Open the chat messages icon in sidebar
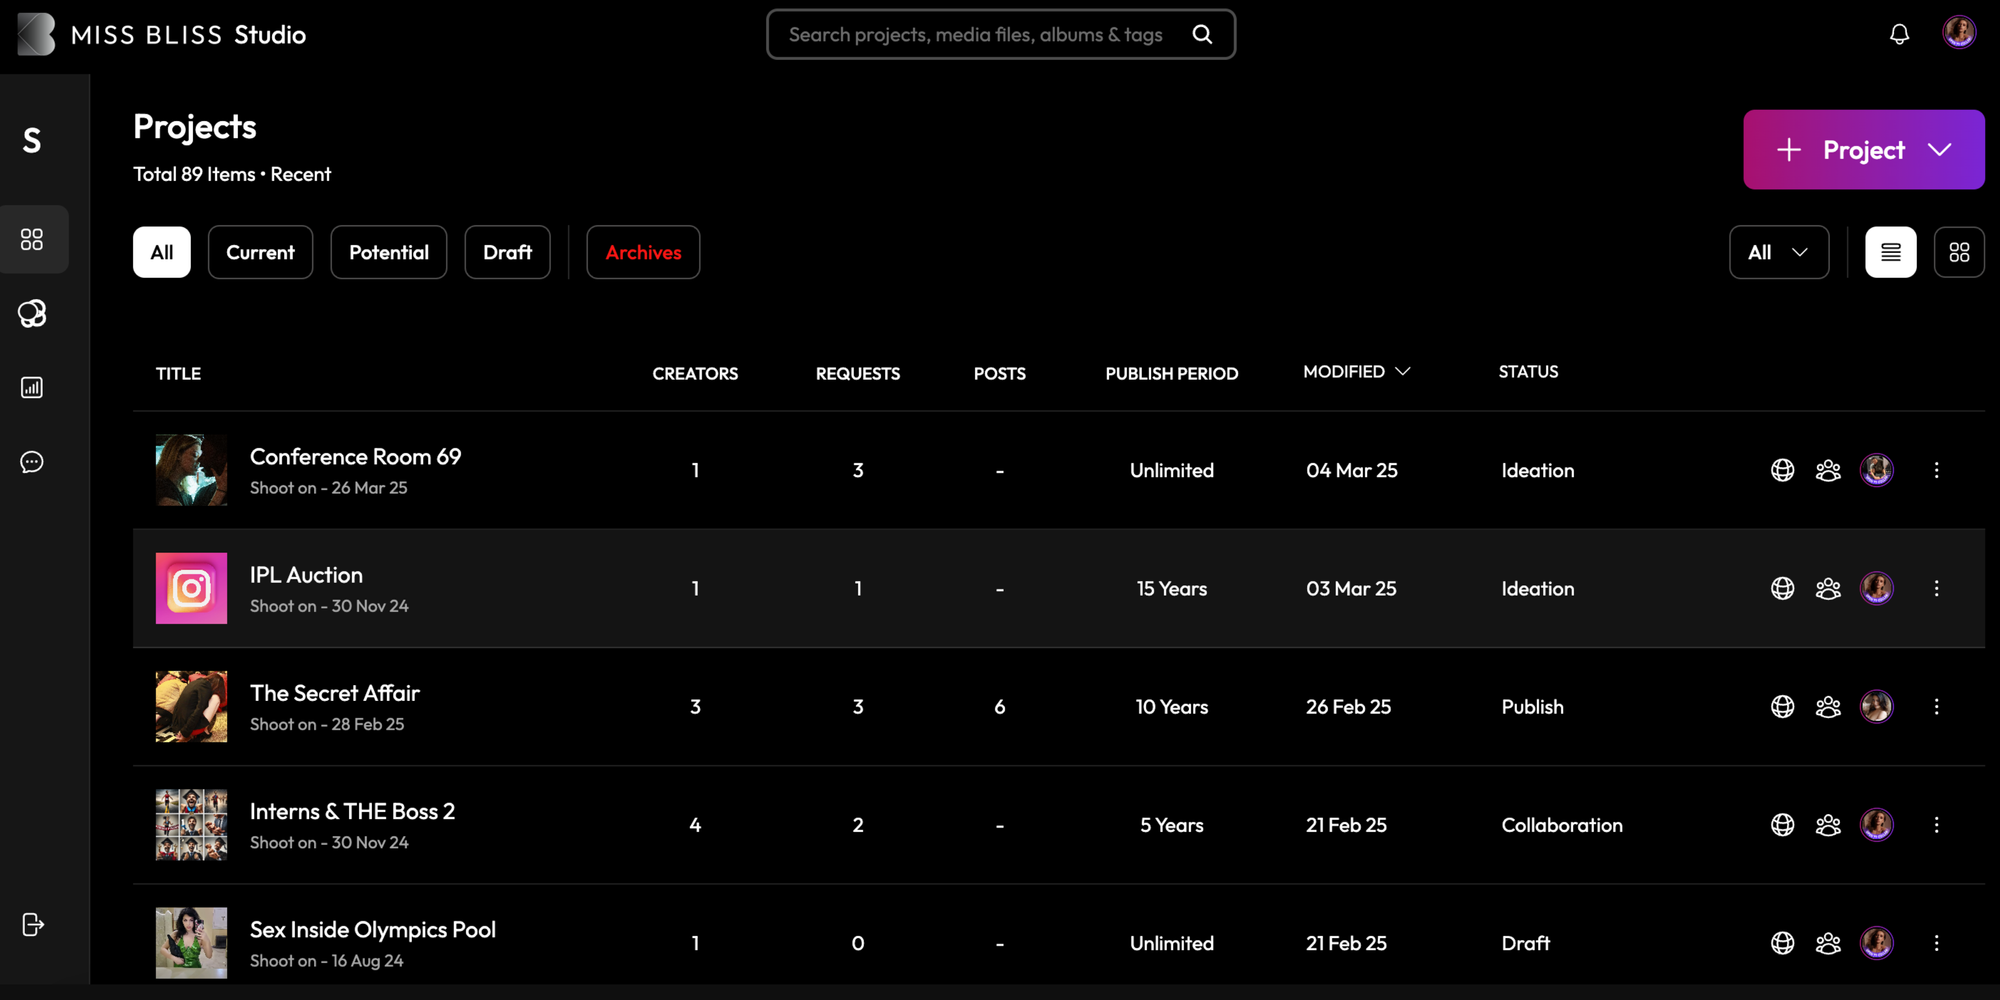2000x1000 pixels. pos(32,462)
